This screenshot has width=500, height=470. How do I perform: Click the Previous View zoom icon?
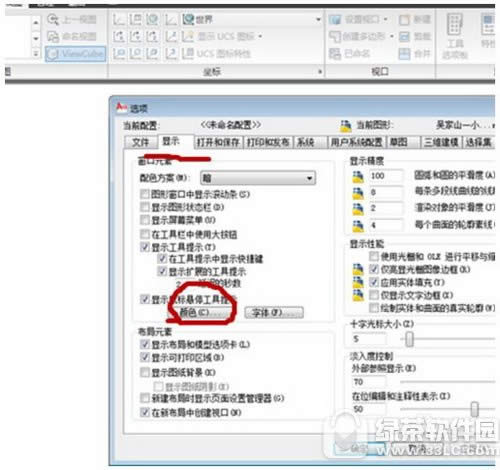(x=53, y=19)
